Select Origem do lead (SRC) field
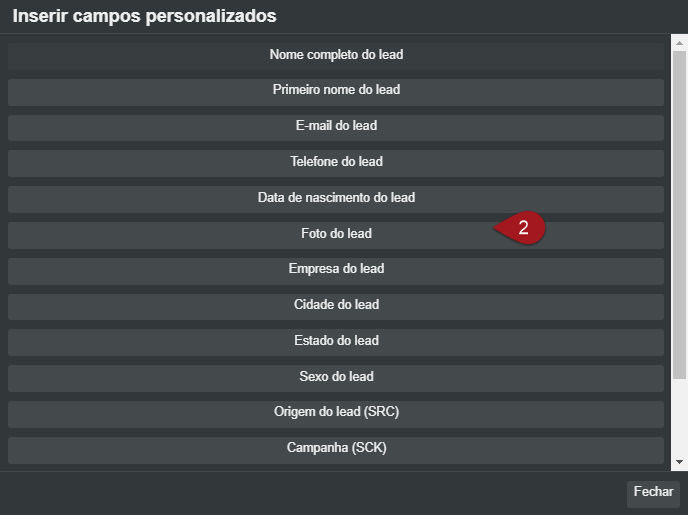The height and width of the screenshot is (515, 688). pyautogui.click(x=336, y=413)
